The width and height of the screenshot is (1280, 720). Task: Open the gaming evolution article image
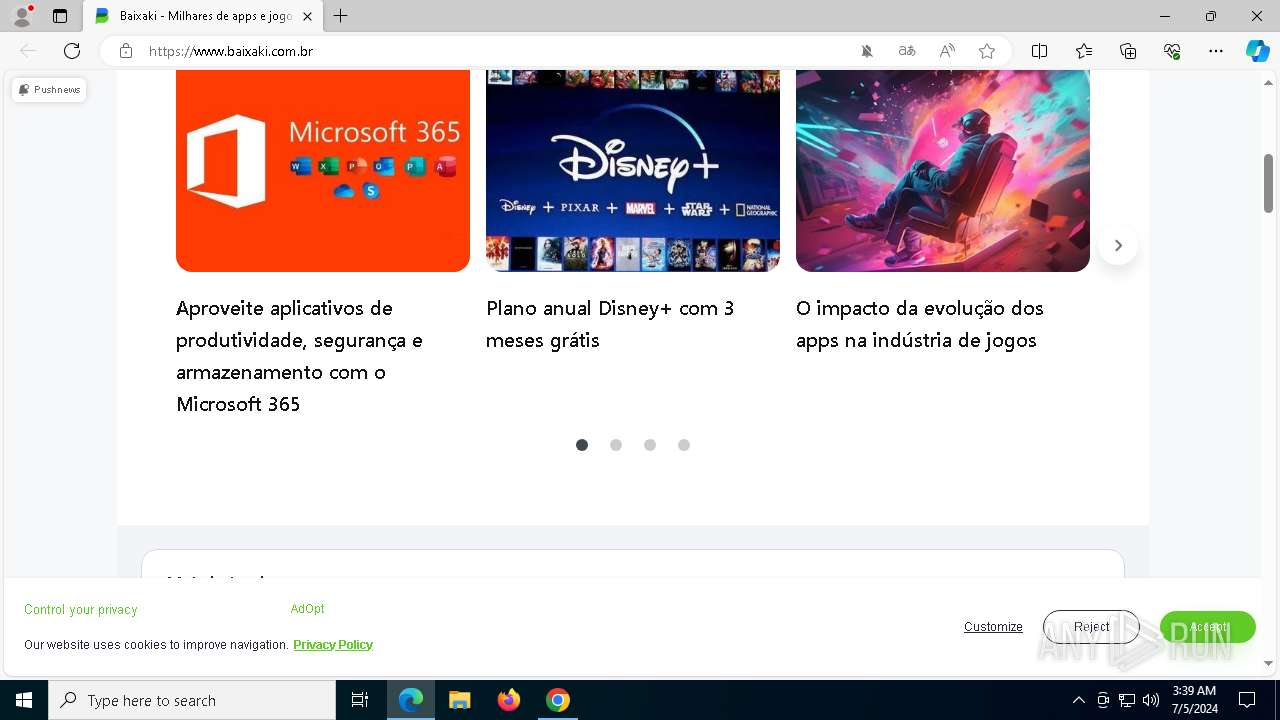point(943,170)
